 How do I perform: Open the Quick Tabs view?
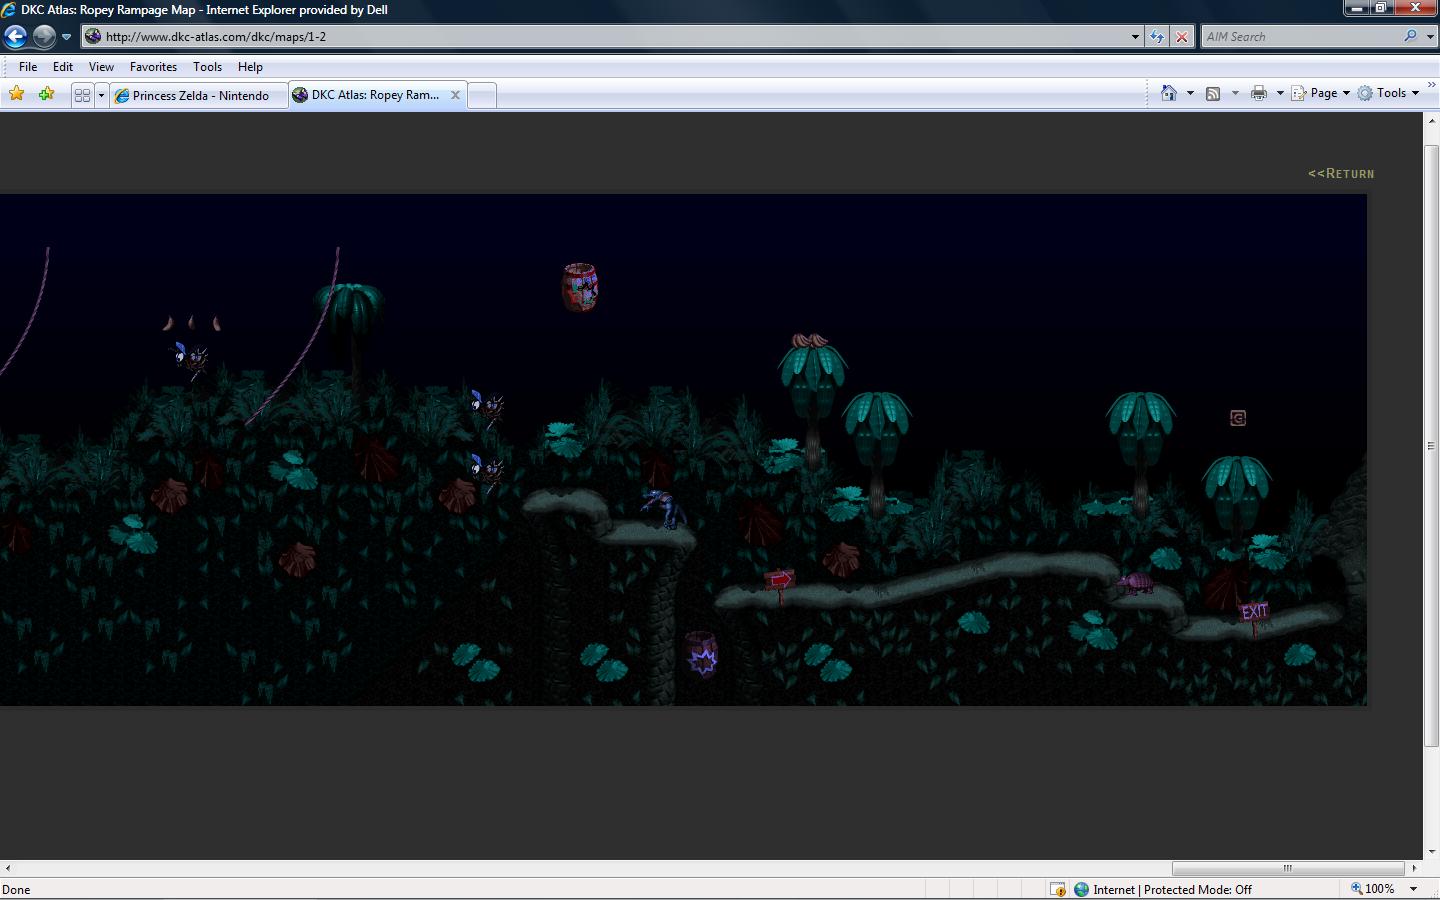82,95
